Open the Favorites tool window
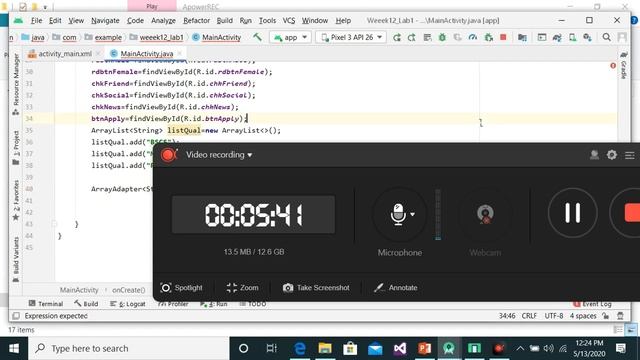The height and width of the screenshot is (360, 640). (16, 200)
